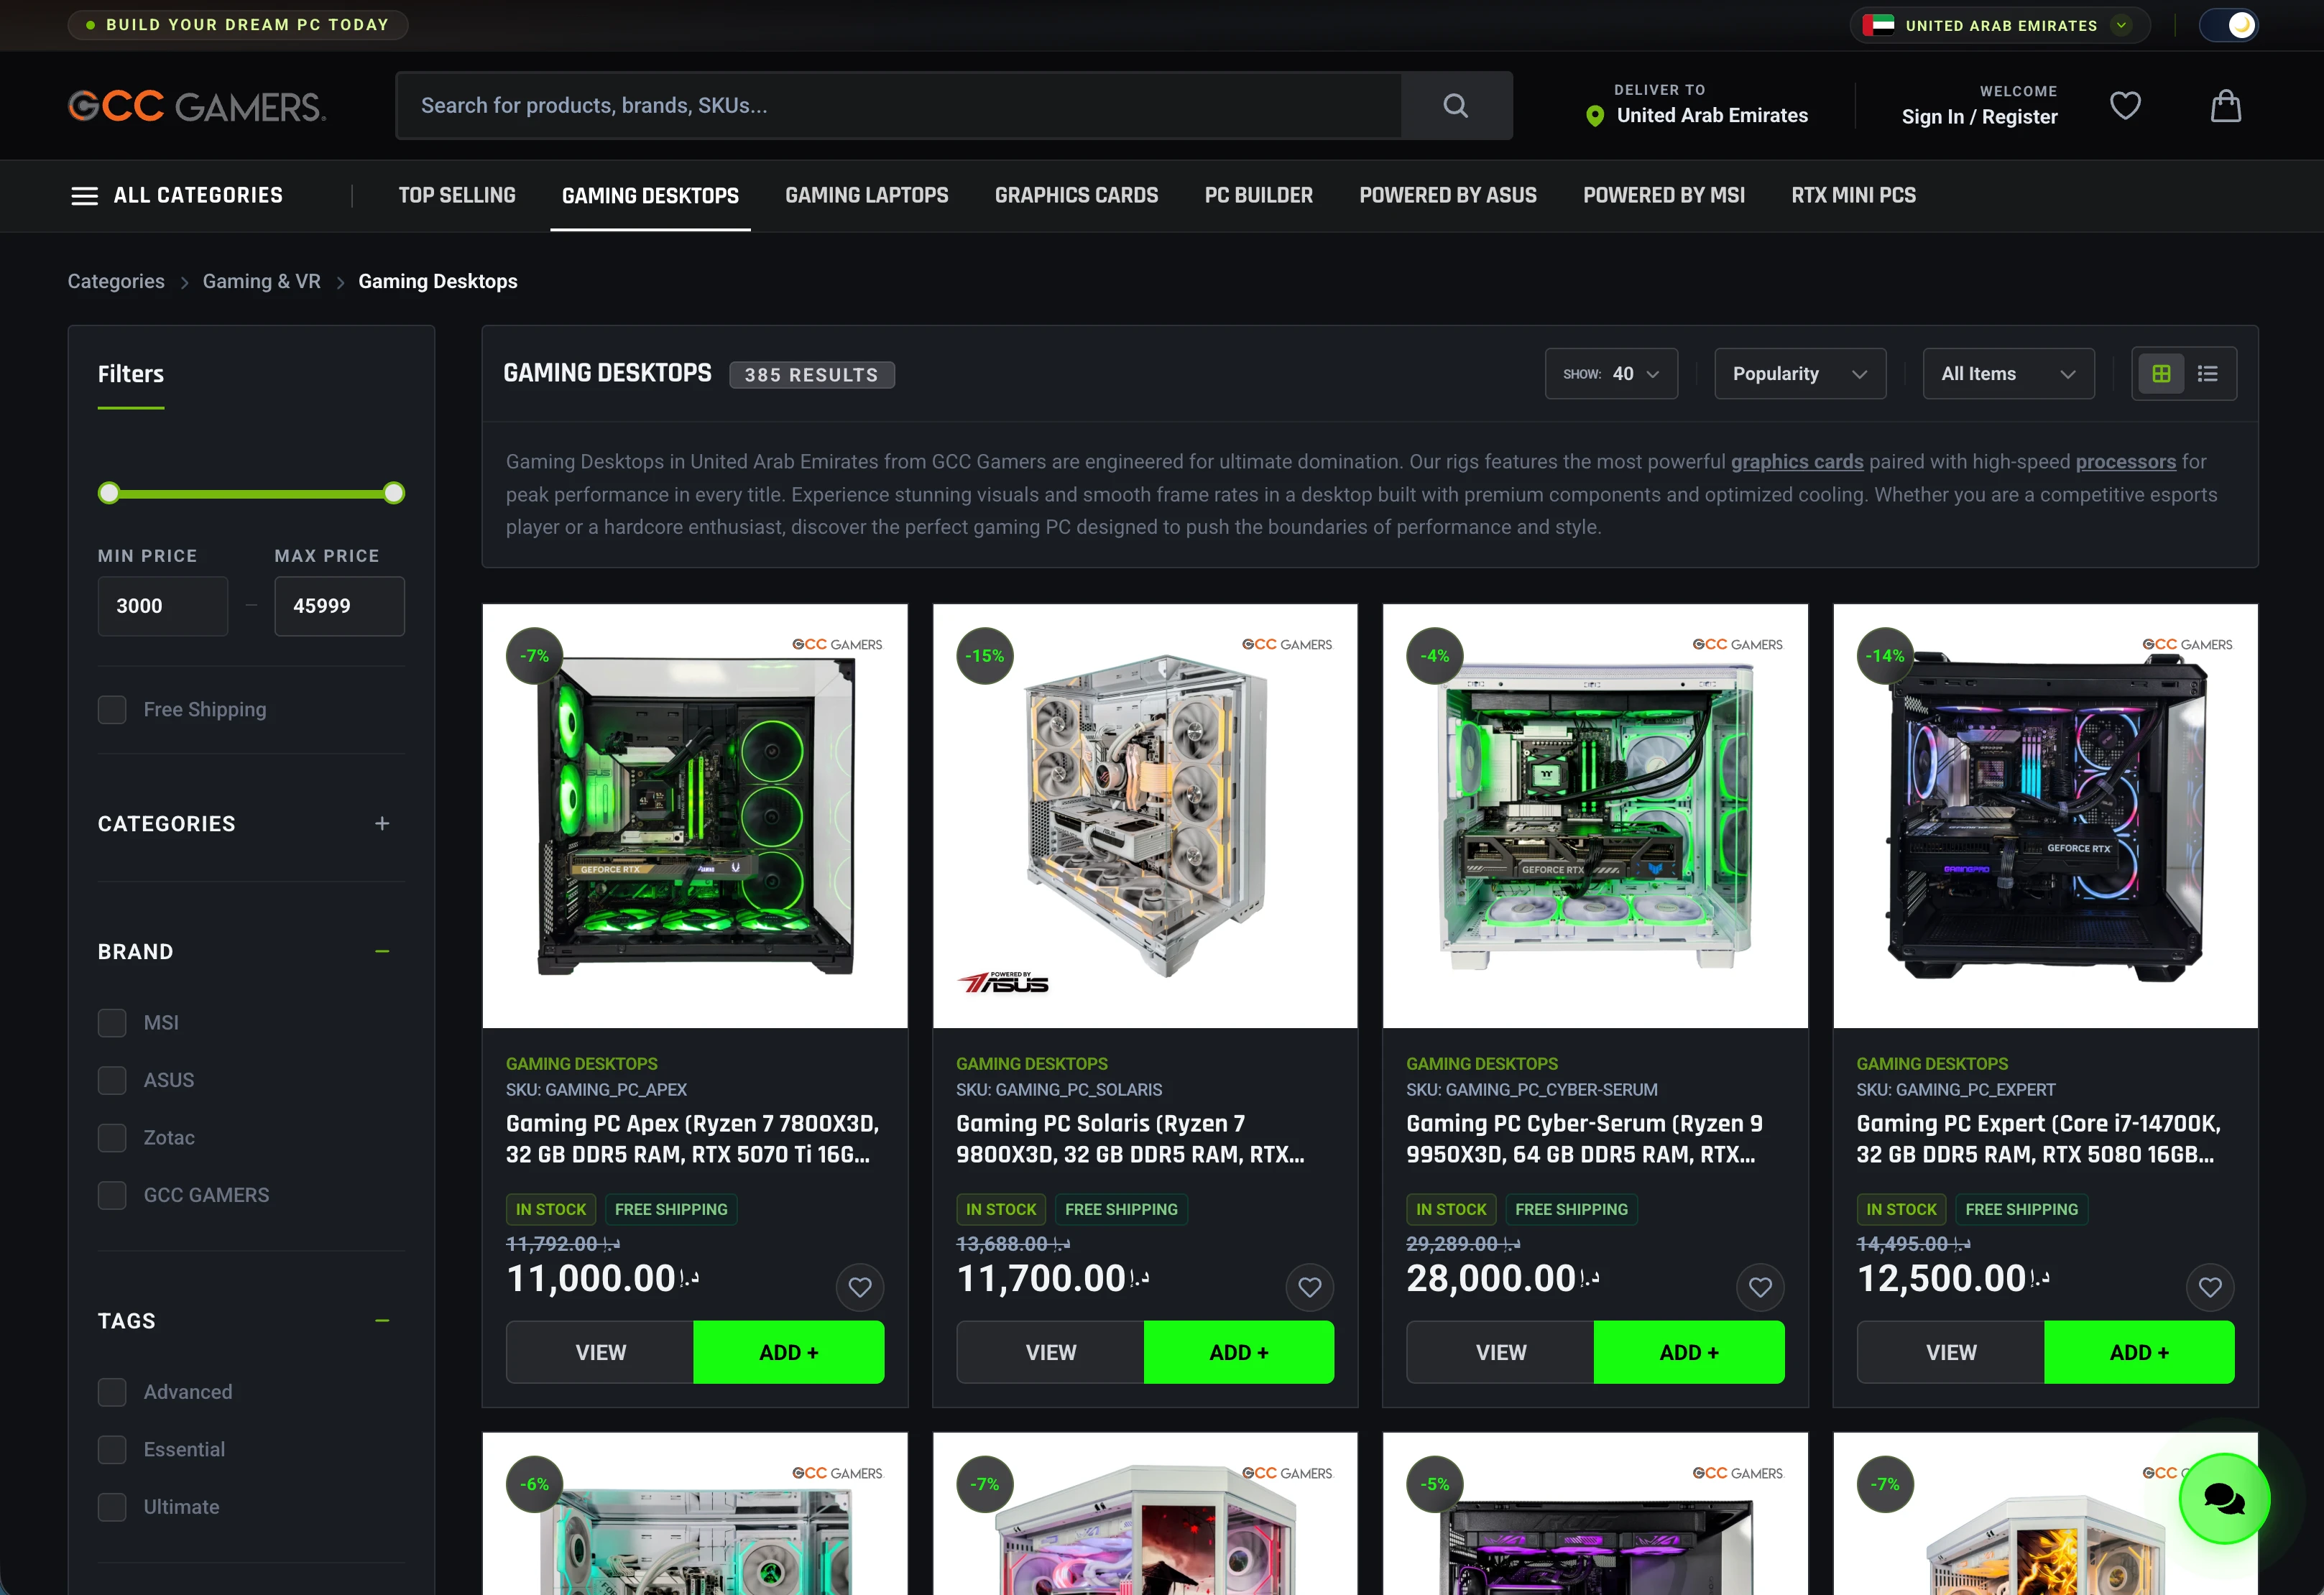The image size is (2324, 1595).
Task: Check the Essential tag filter
Action: pyautogui.click(x=112, y=1449)
